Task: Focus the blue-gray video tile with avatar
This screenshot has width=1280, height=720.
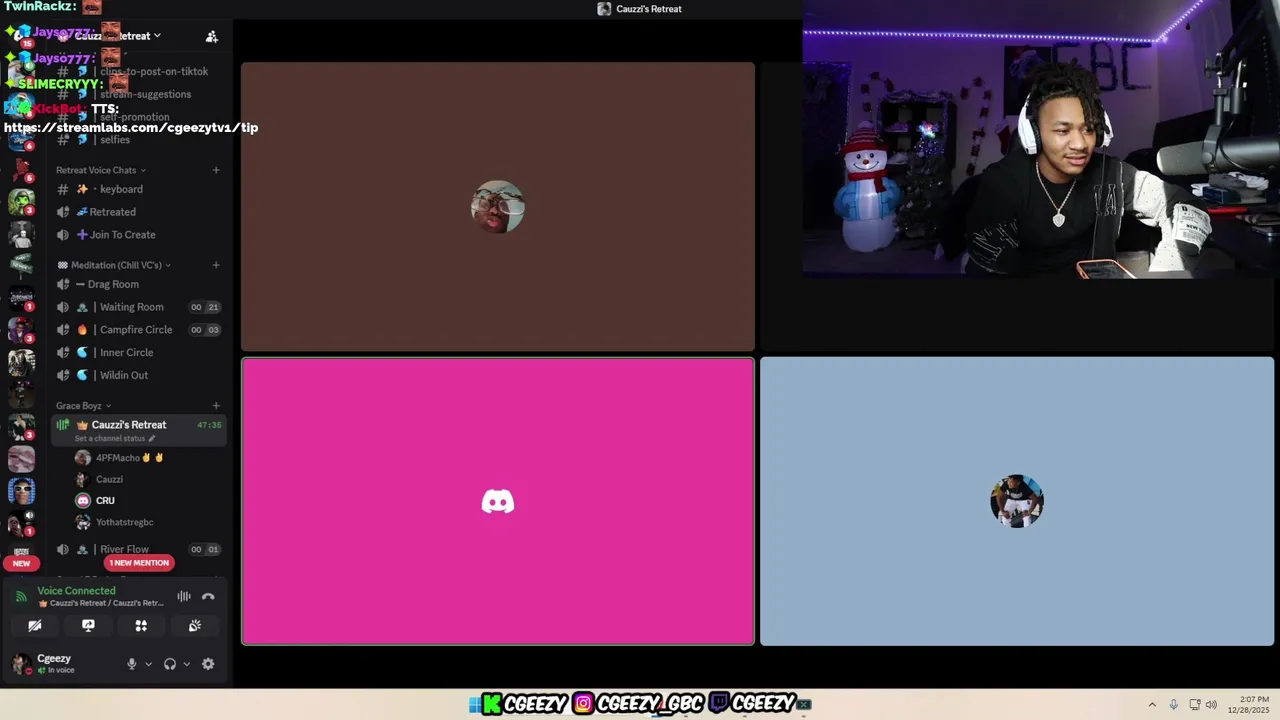Action: pyautogui.click(x=1017, y=501)
